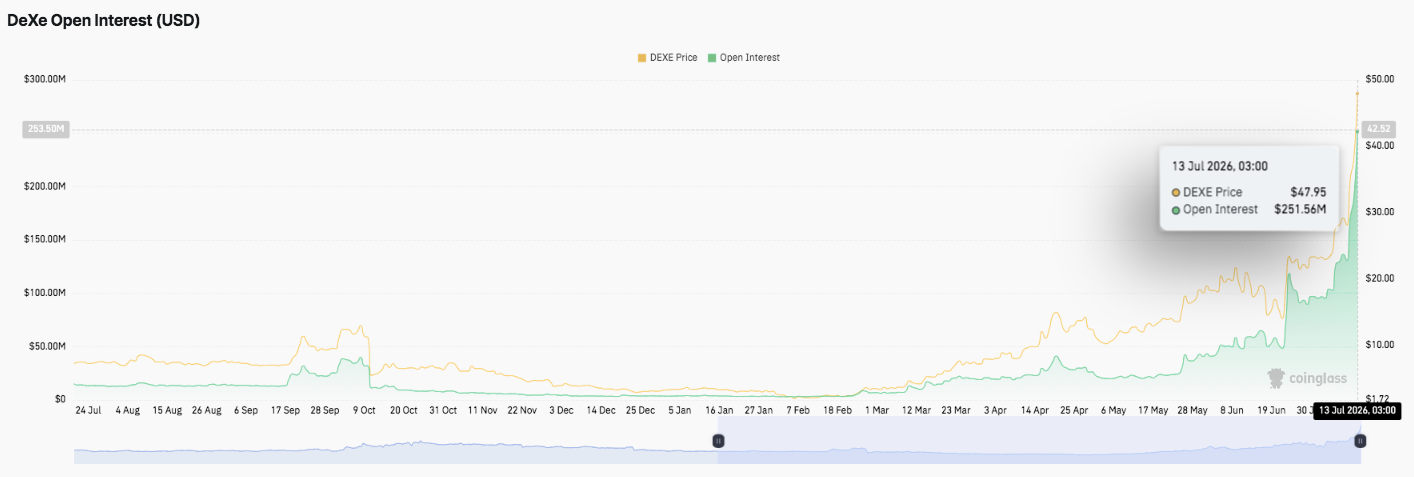This screenshot has width=1414, height=477.
Task: Click the green Open Interest tooltip dot
Action: [x=1176, y=210]
